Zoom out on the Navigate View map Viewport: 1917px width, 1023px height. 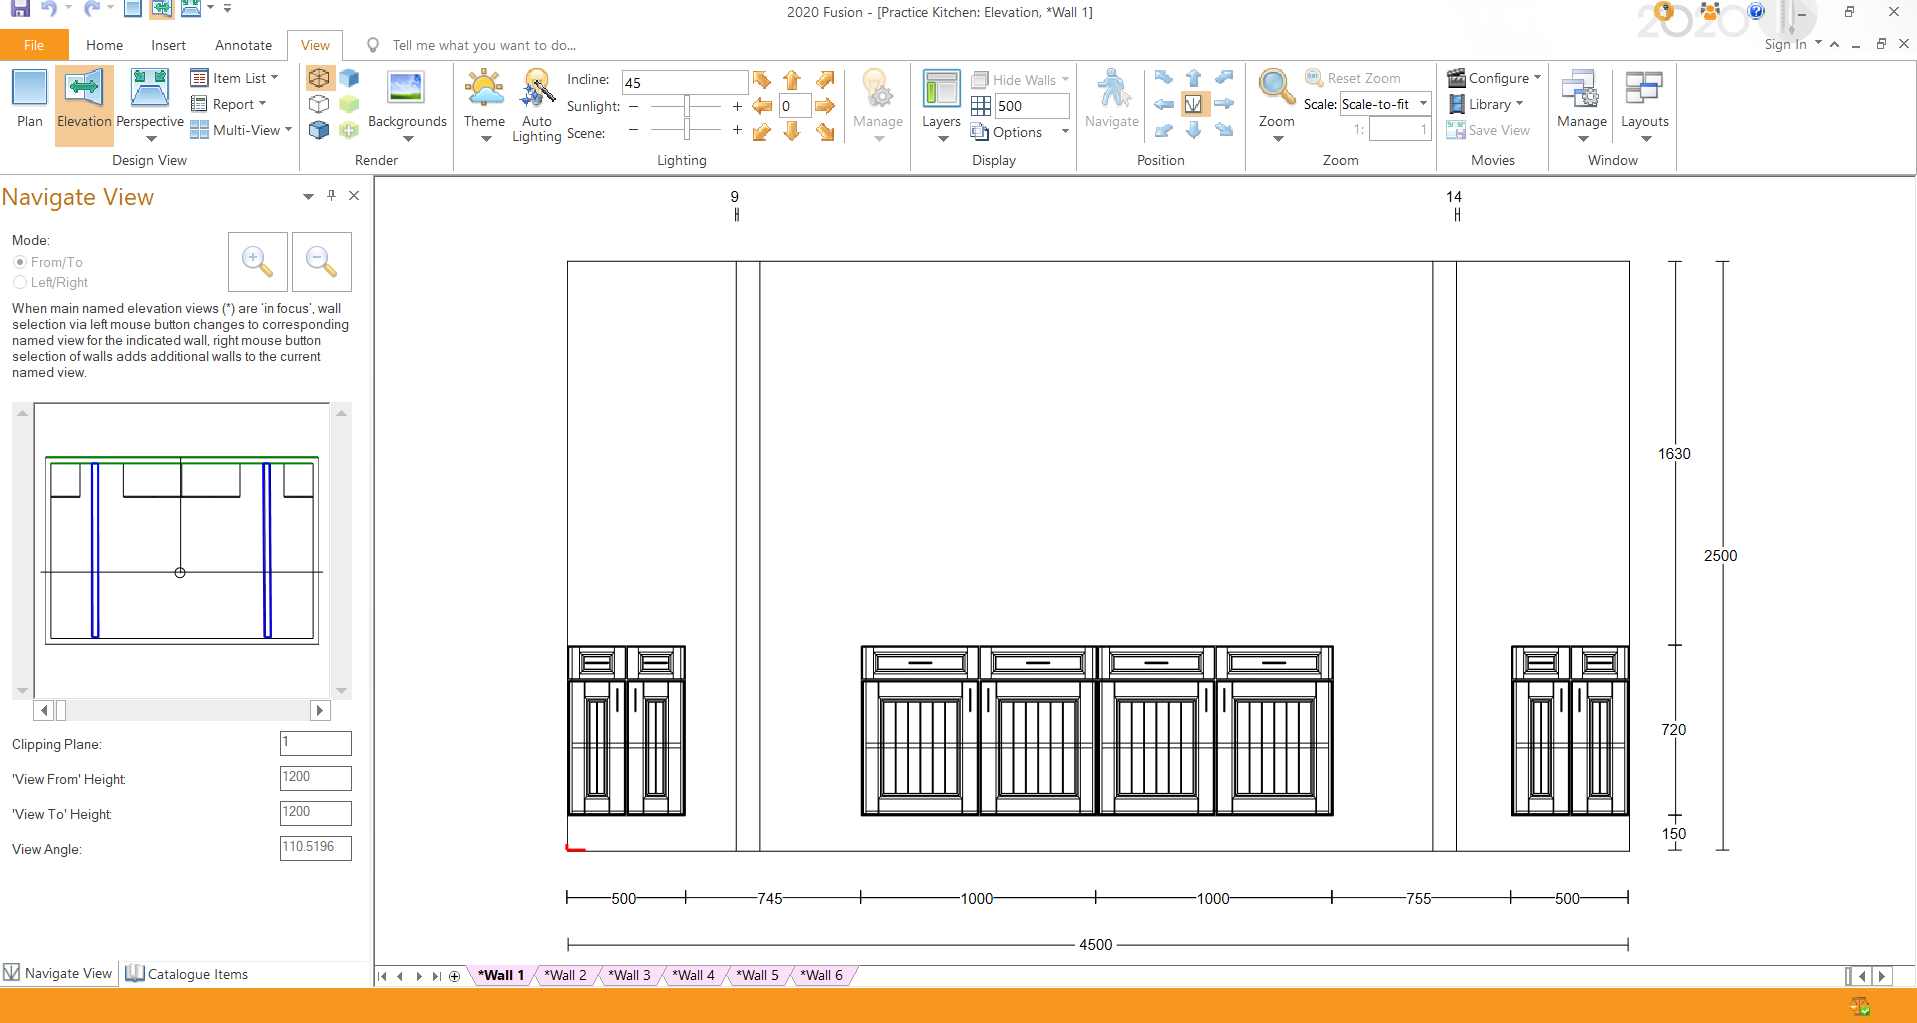321,262
